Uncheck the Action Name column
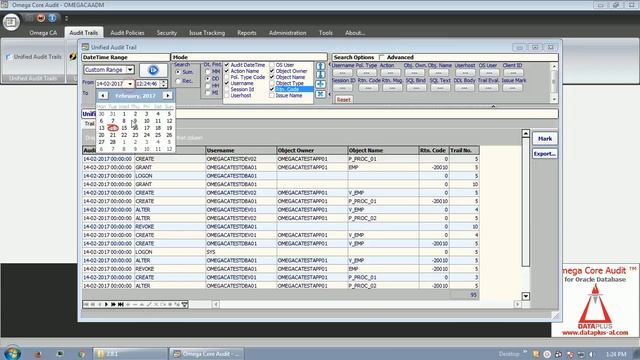 point(227,71)
